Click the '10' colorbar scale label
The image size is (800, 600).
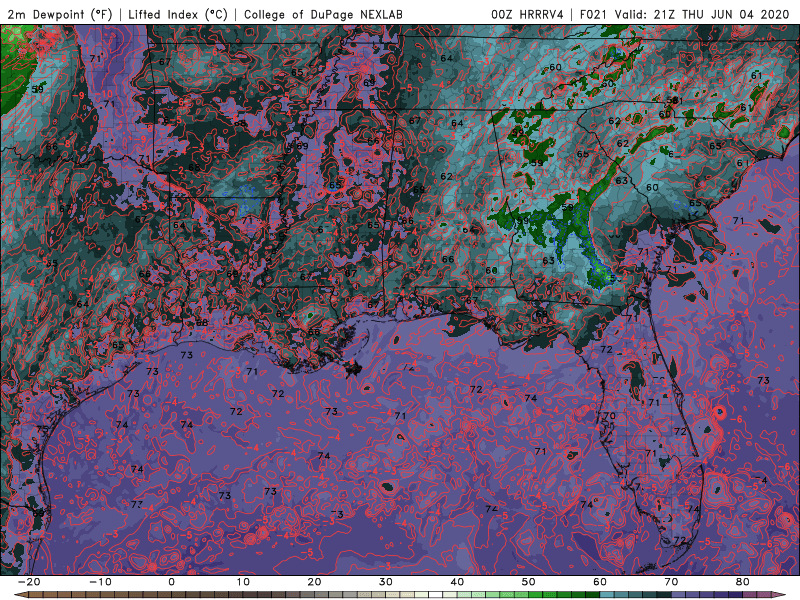pyautogui.click(x=243, y=582)
